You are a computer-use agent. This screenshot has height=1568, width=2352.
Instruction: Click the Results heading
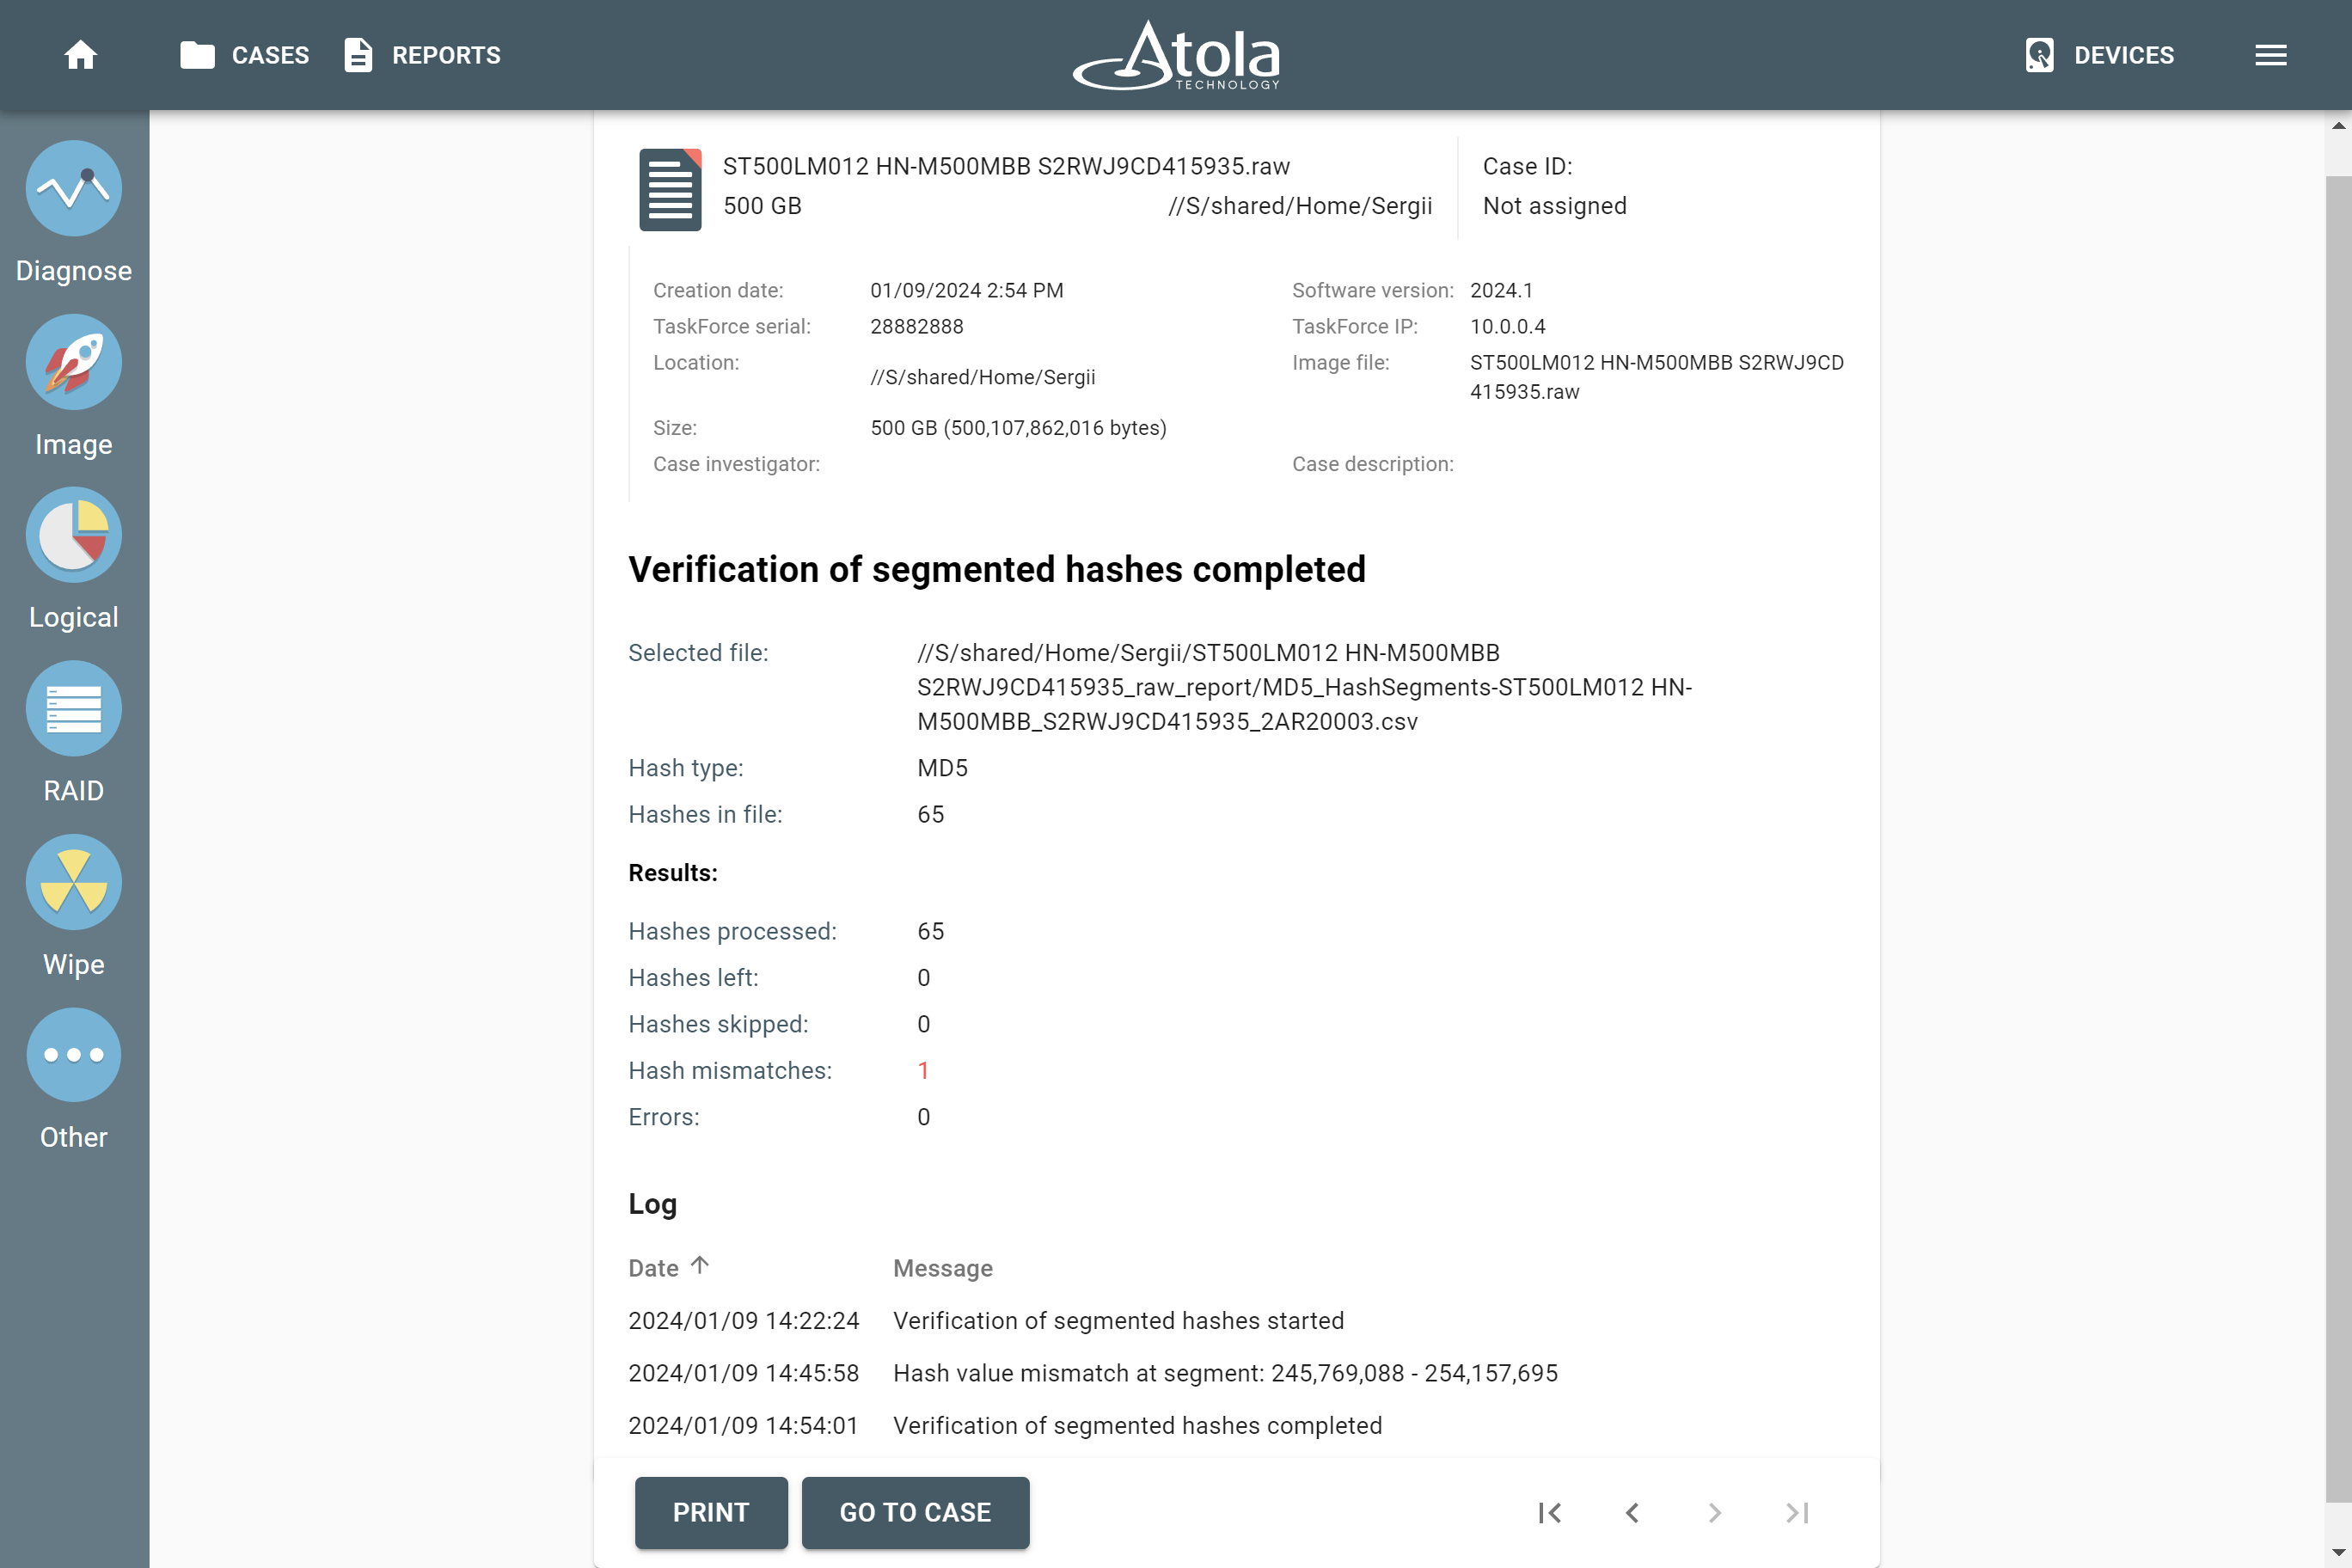(673, 873)
